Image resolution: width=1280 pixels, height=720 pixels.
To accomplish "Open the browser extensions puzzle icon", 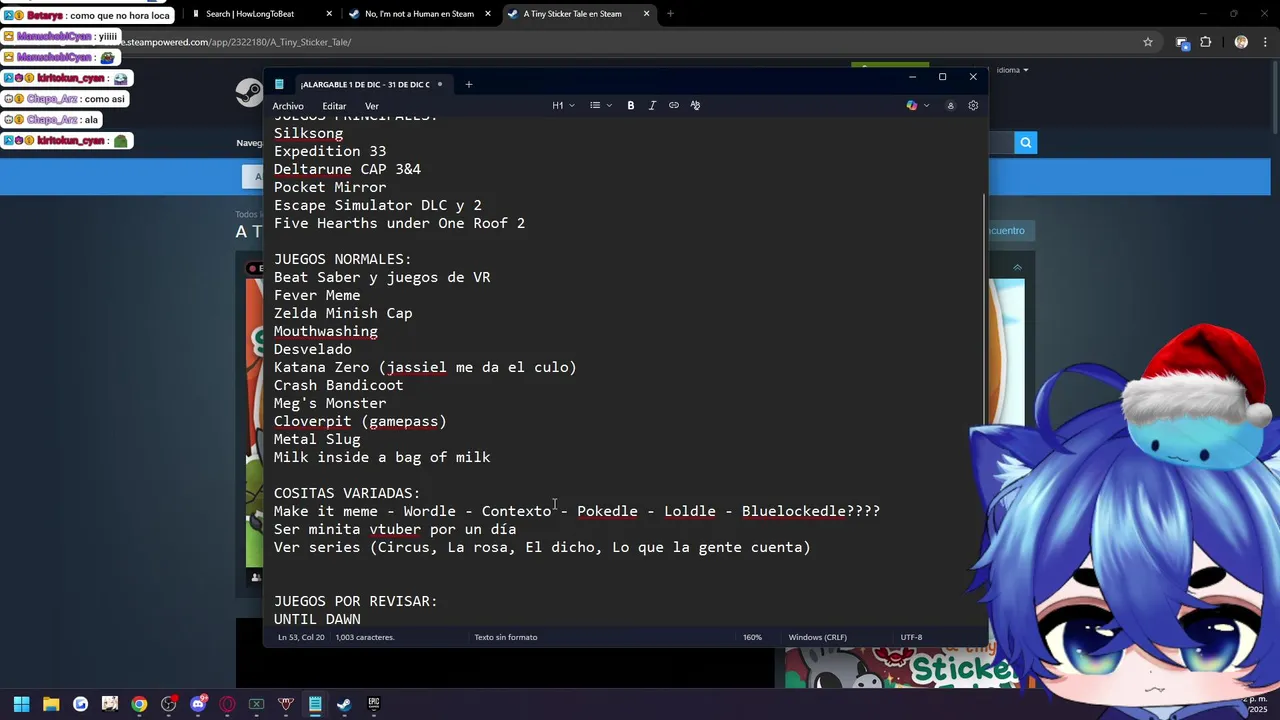I will coord(1205,42).
